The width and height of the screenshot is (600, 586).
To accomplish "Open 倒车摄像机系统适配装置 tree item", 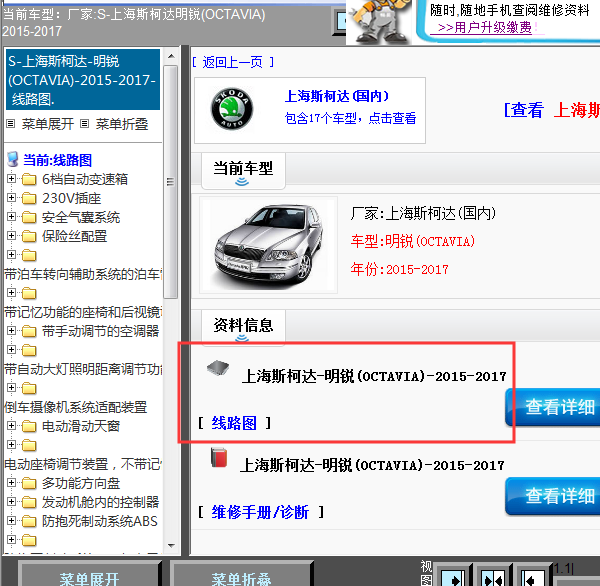I will pyautogui.click(x=76, y=407).
